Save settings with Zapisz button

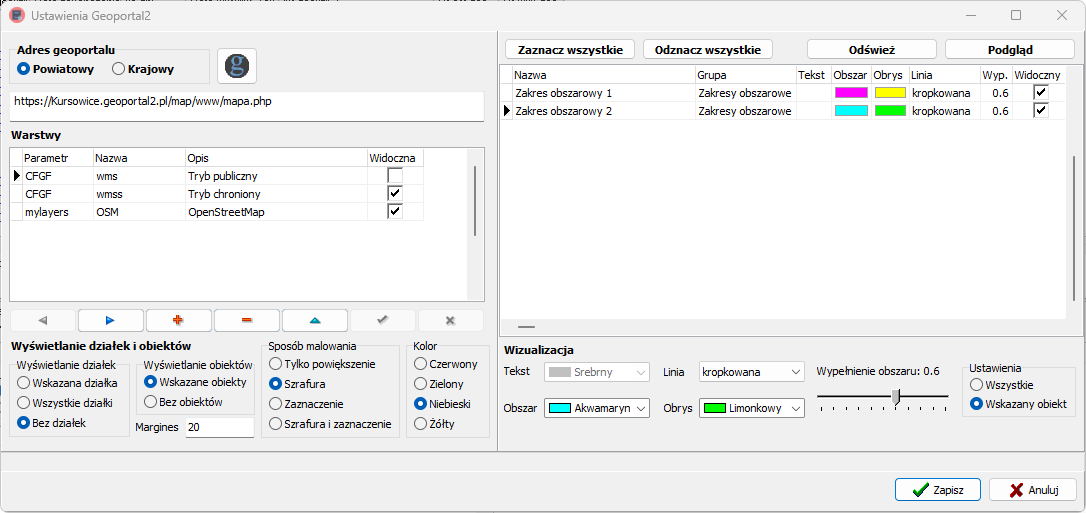(x=938, y=489)
